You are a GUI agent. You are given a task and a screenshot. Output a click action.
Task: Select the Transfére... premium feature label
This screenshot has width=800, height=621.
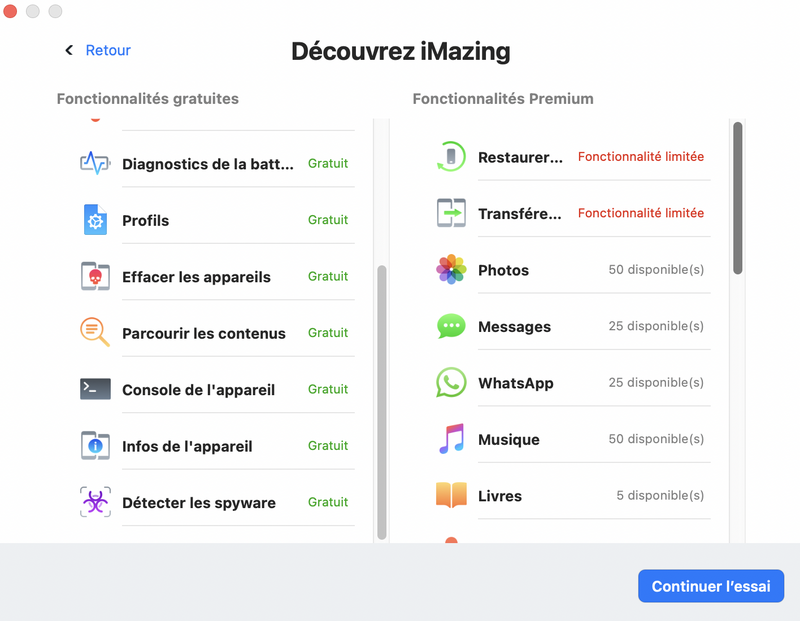(x=519, y=214)
